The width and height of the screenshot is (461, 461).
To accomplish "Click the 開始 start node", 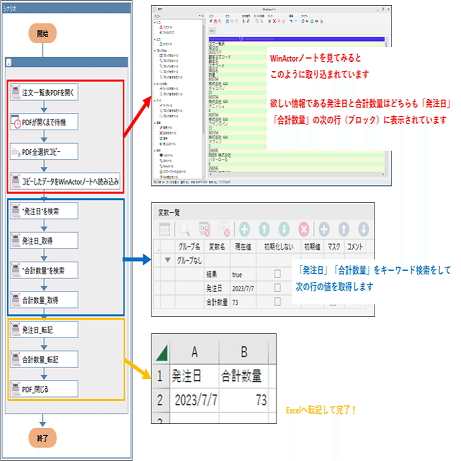I will tap(42, 33).
